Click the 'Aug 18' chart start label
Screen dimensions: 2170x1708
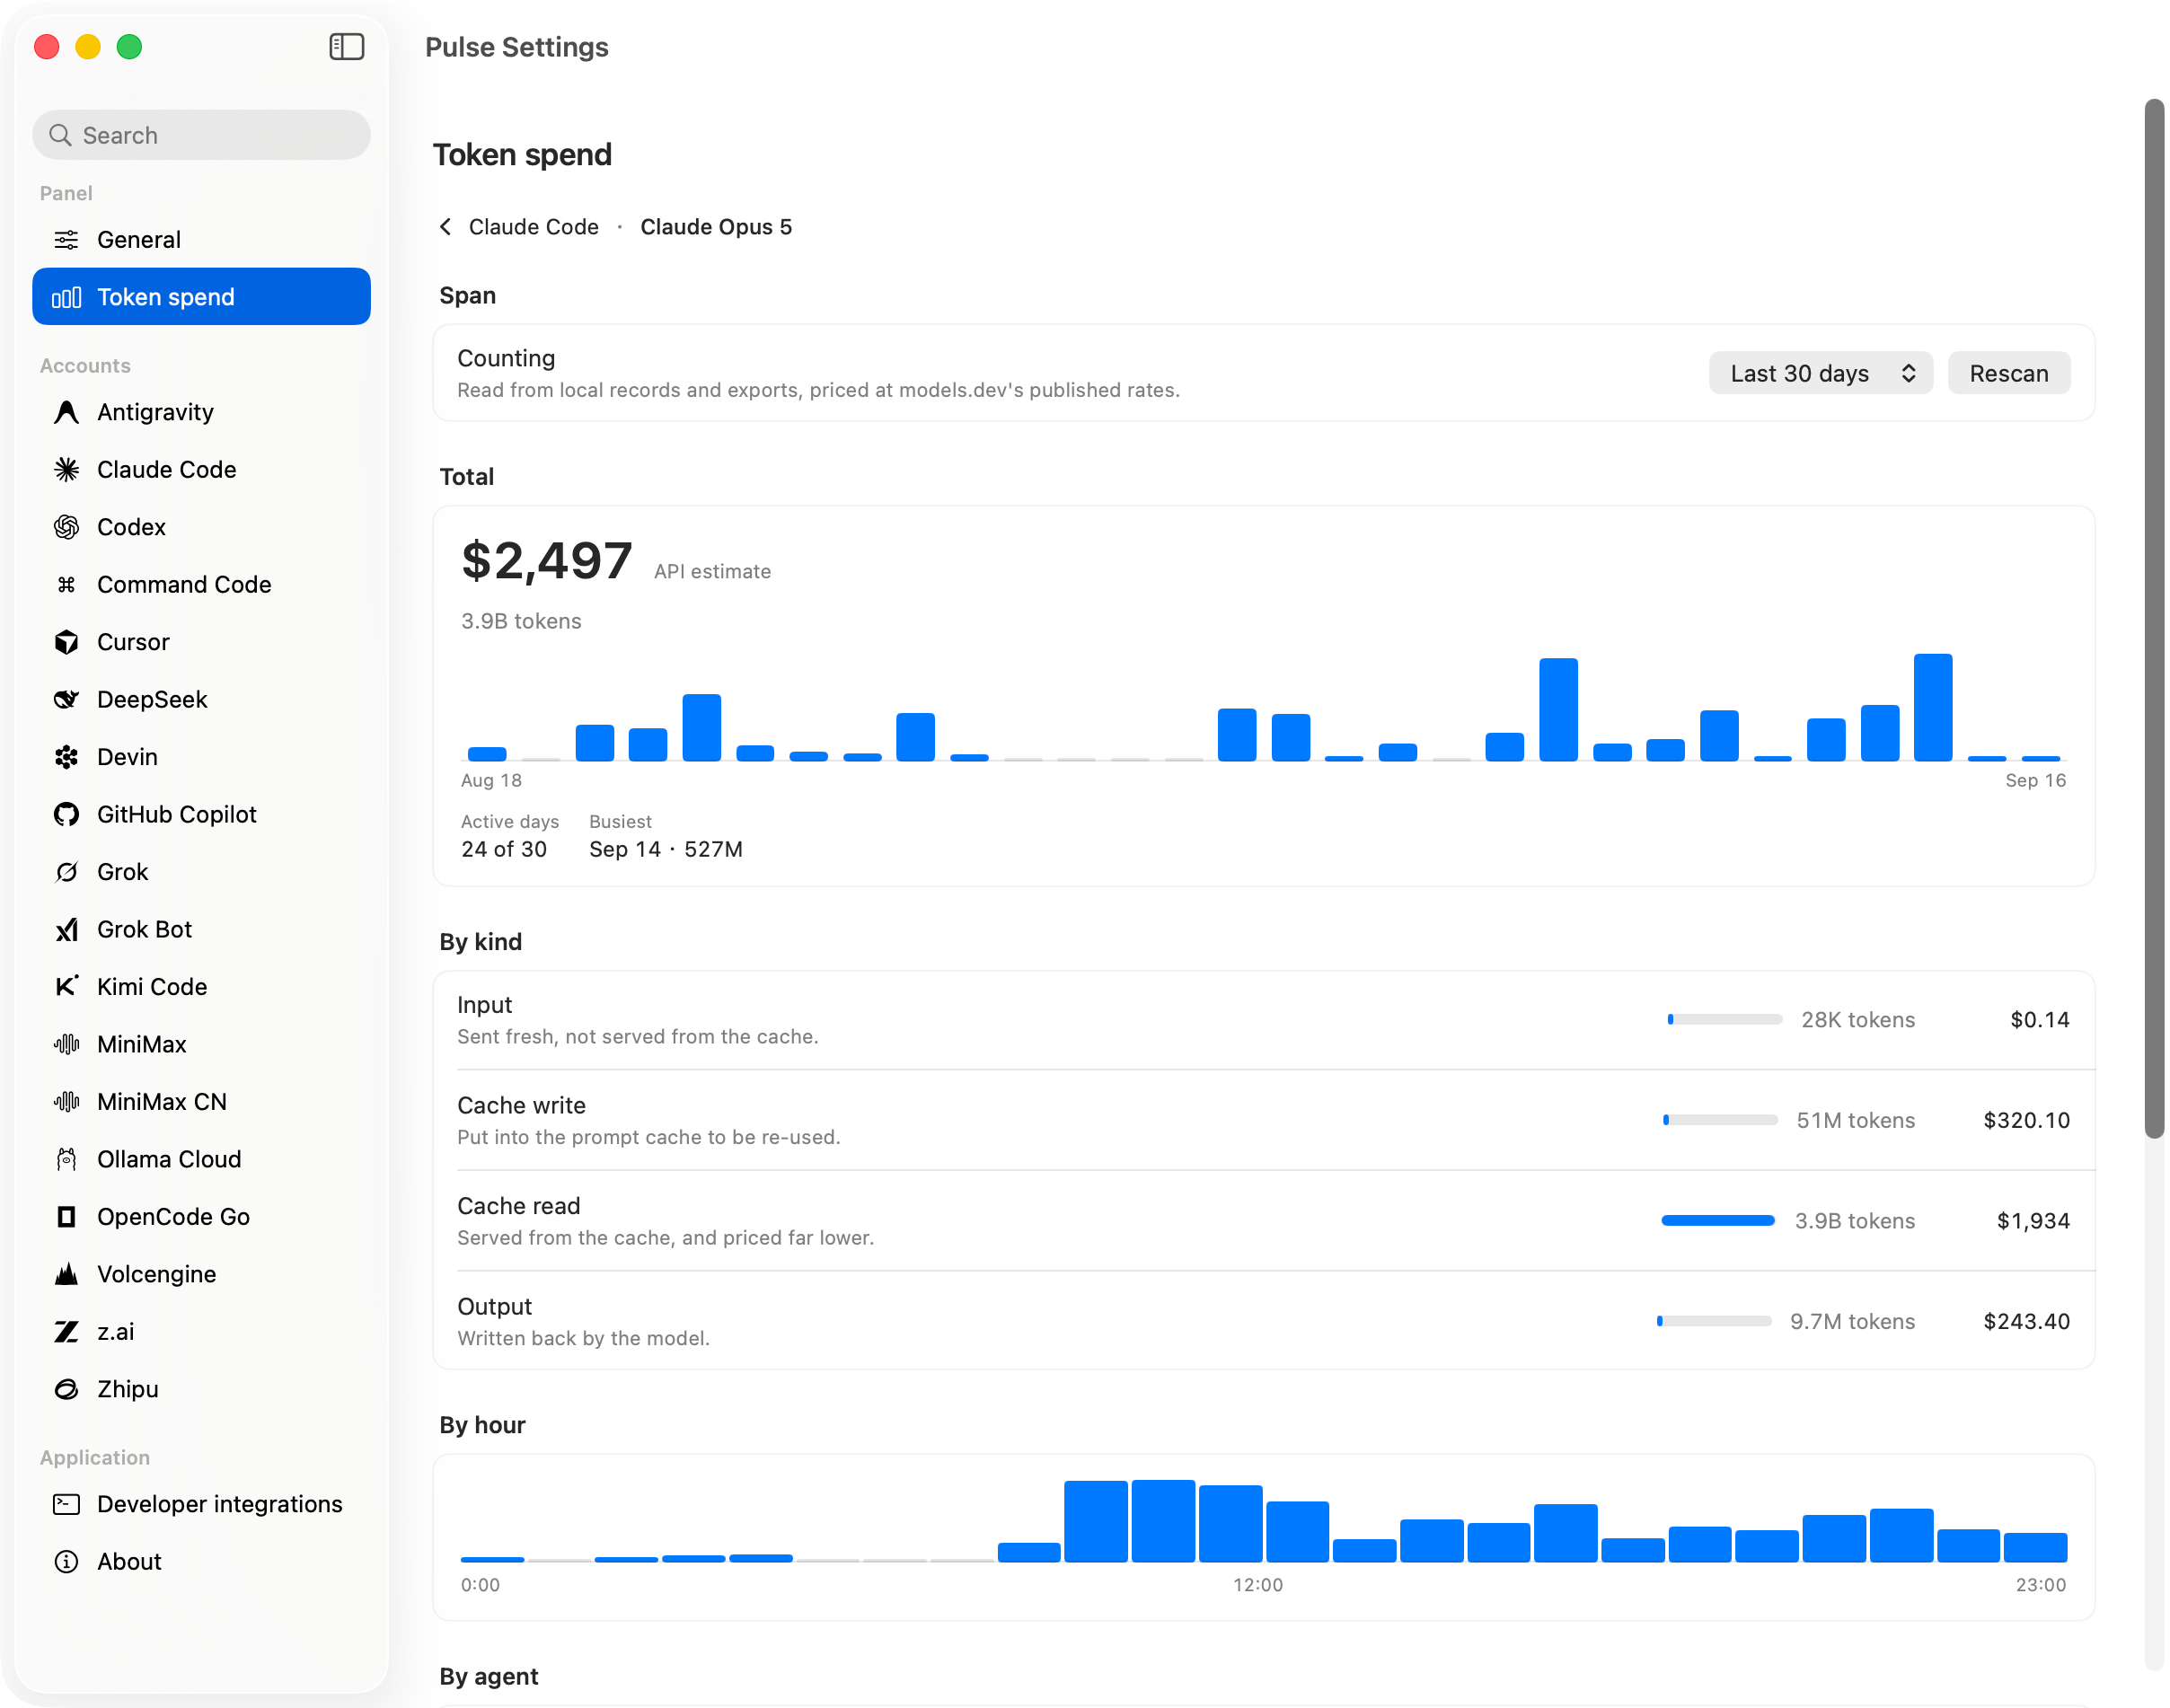(491, 781)
